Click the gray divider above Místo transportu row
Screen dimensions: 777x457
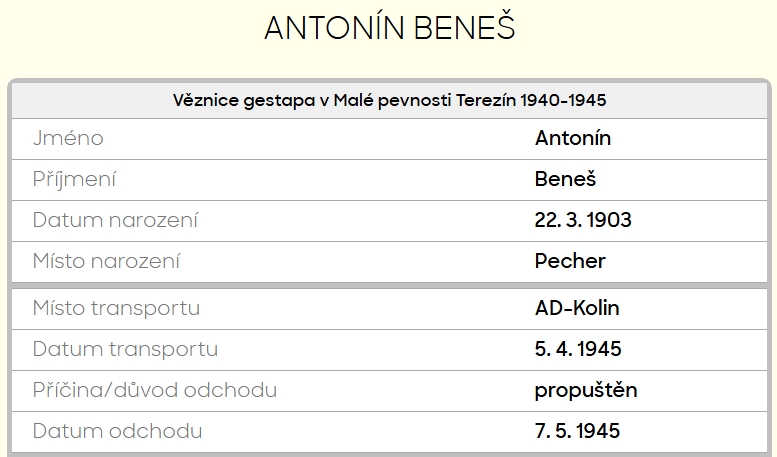pyautogui.click(x=389, y=285)
